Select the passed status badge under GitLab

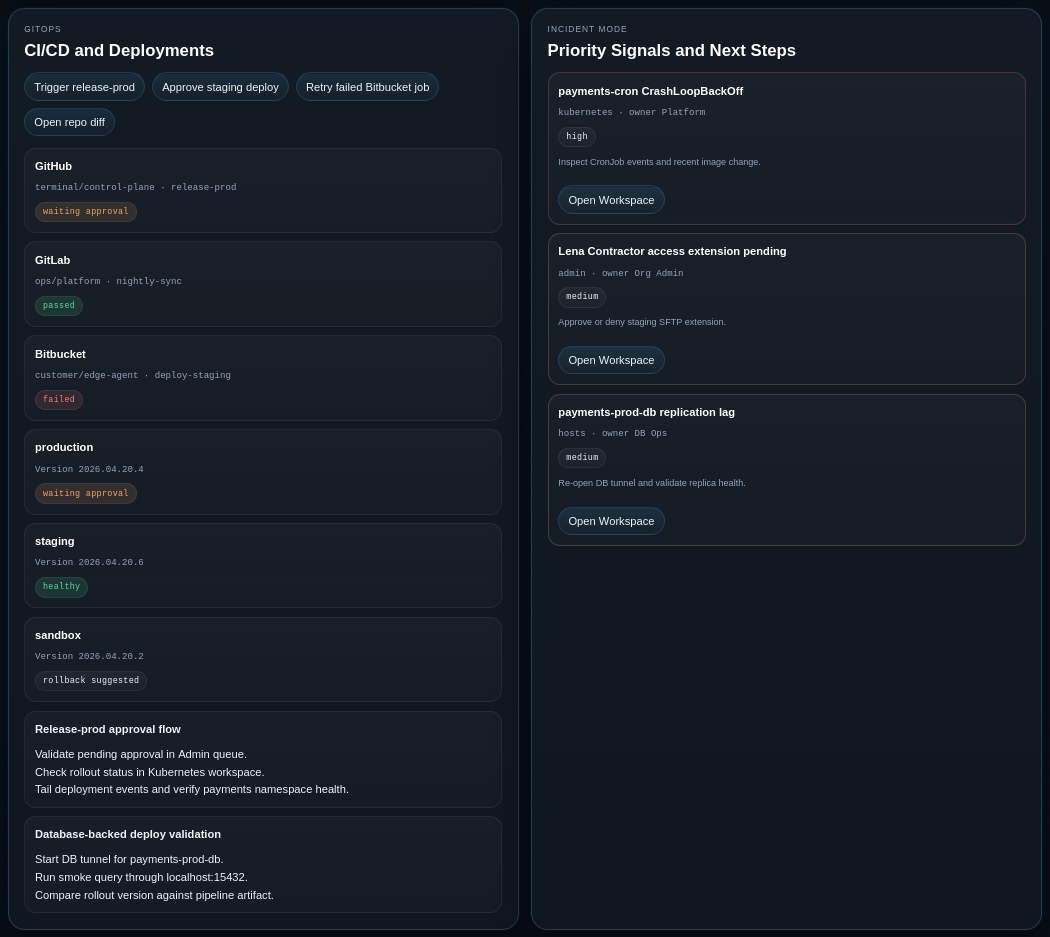point(58,305)
